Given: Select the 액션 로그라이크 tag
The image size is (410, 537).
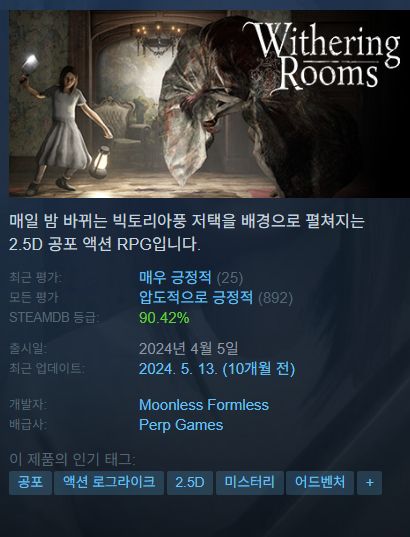Looking at the screenshot, I should (109, 483).
